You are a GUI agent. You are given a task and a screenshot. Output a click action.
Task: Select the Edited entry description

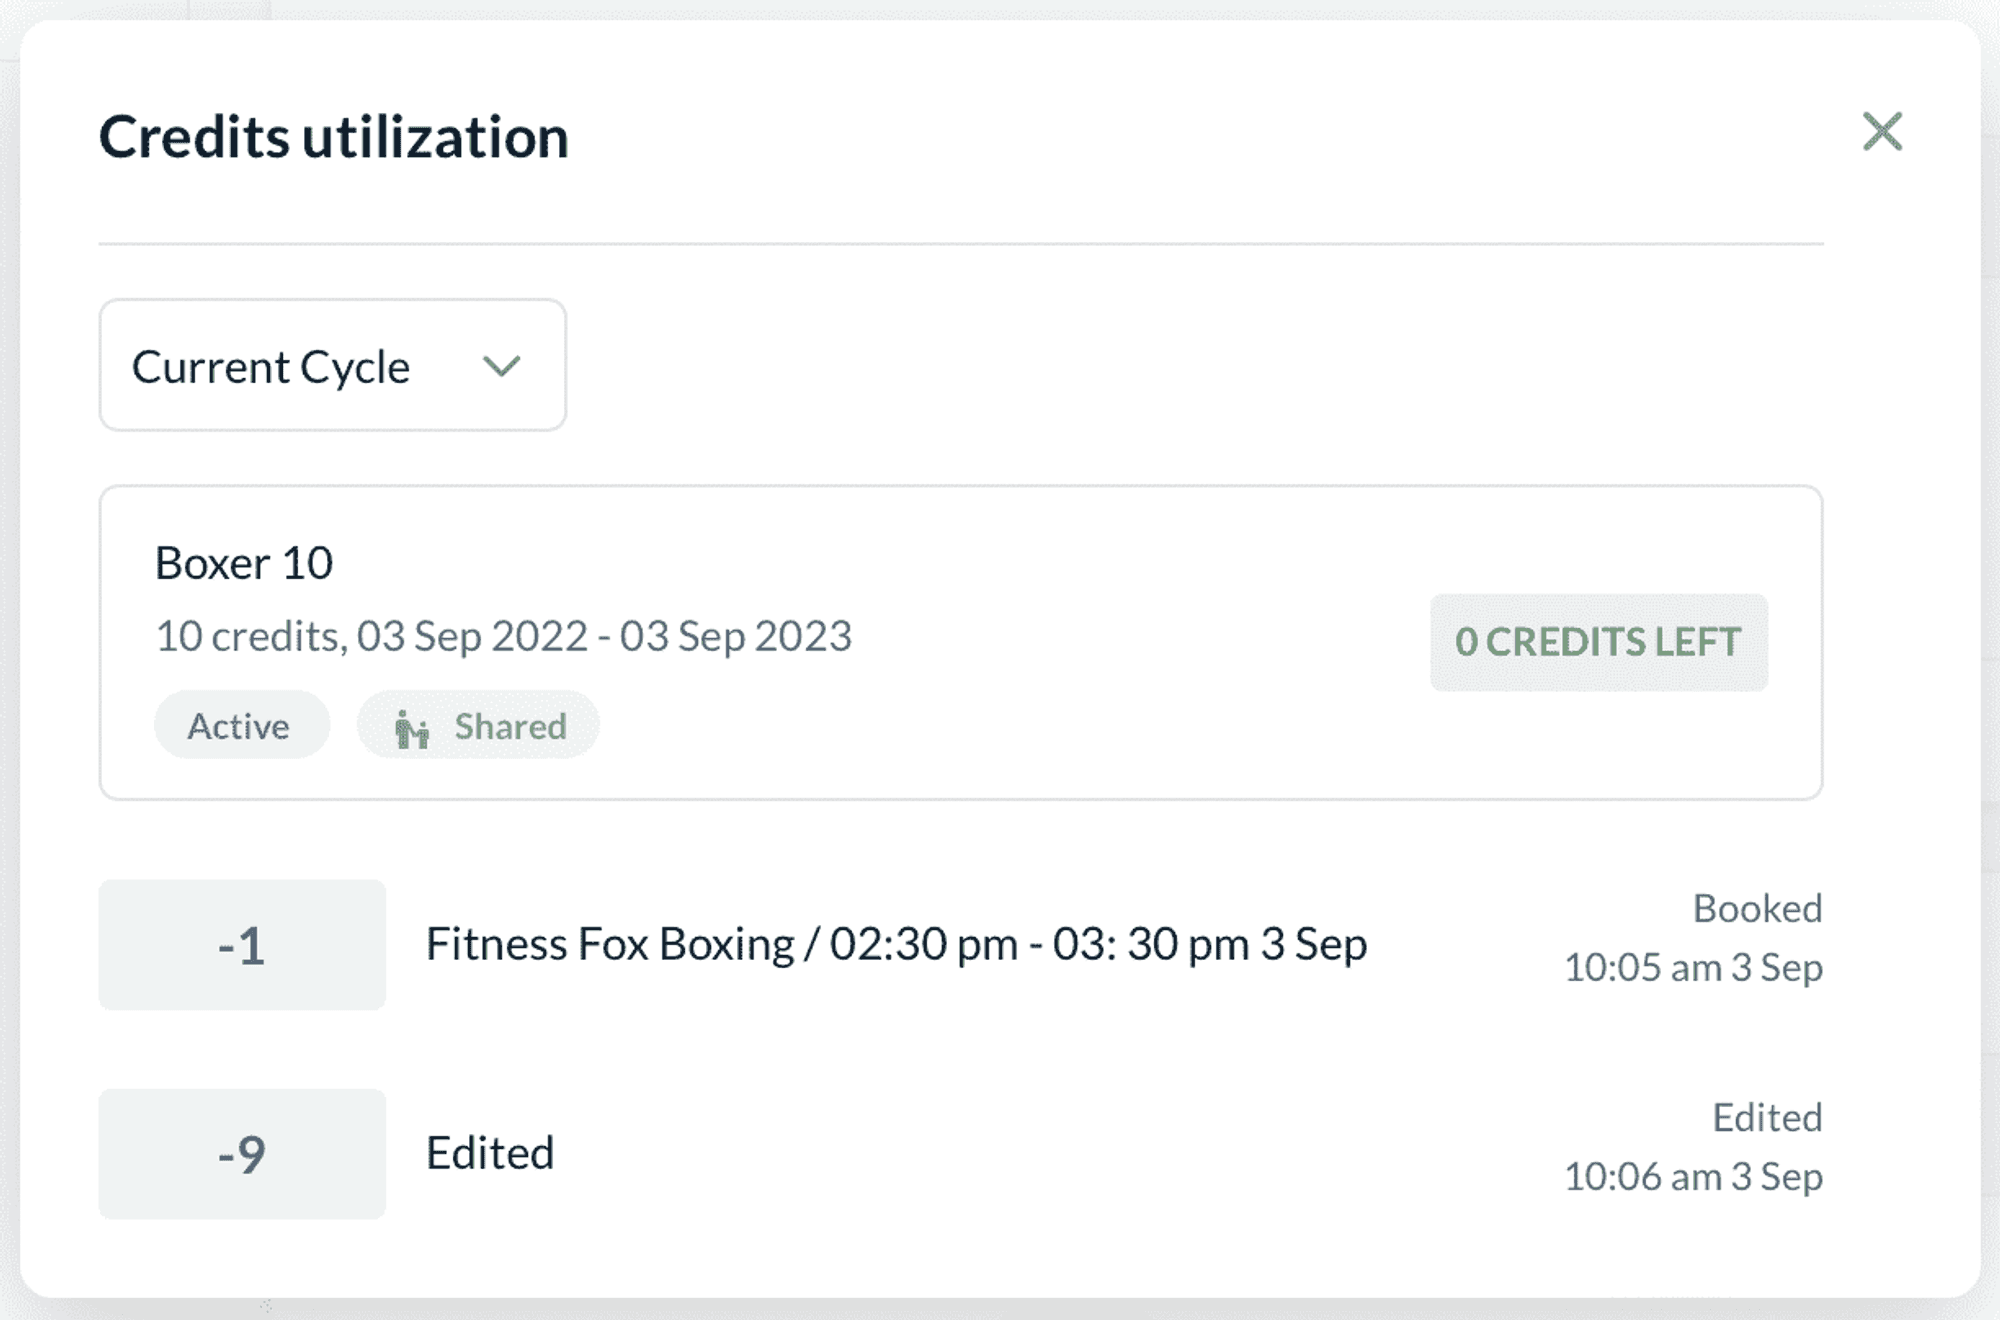click(x=490, y=1153)
